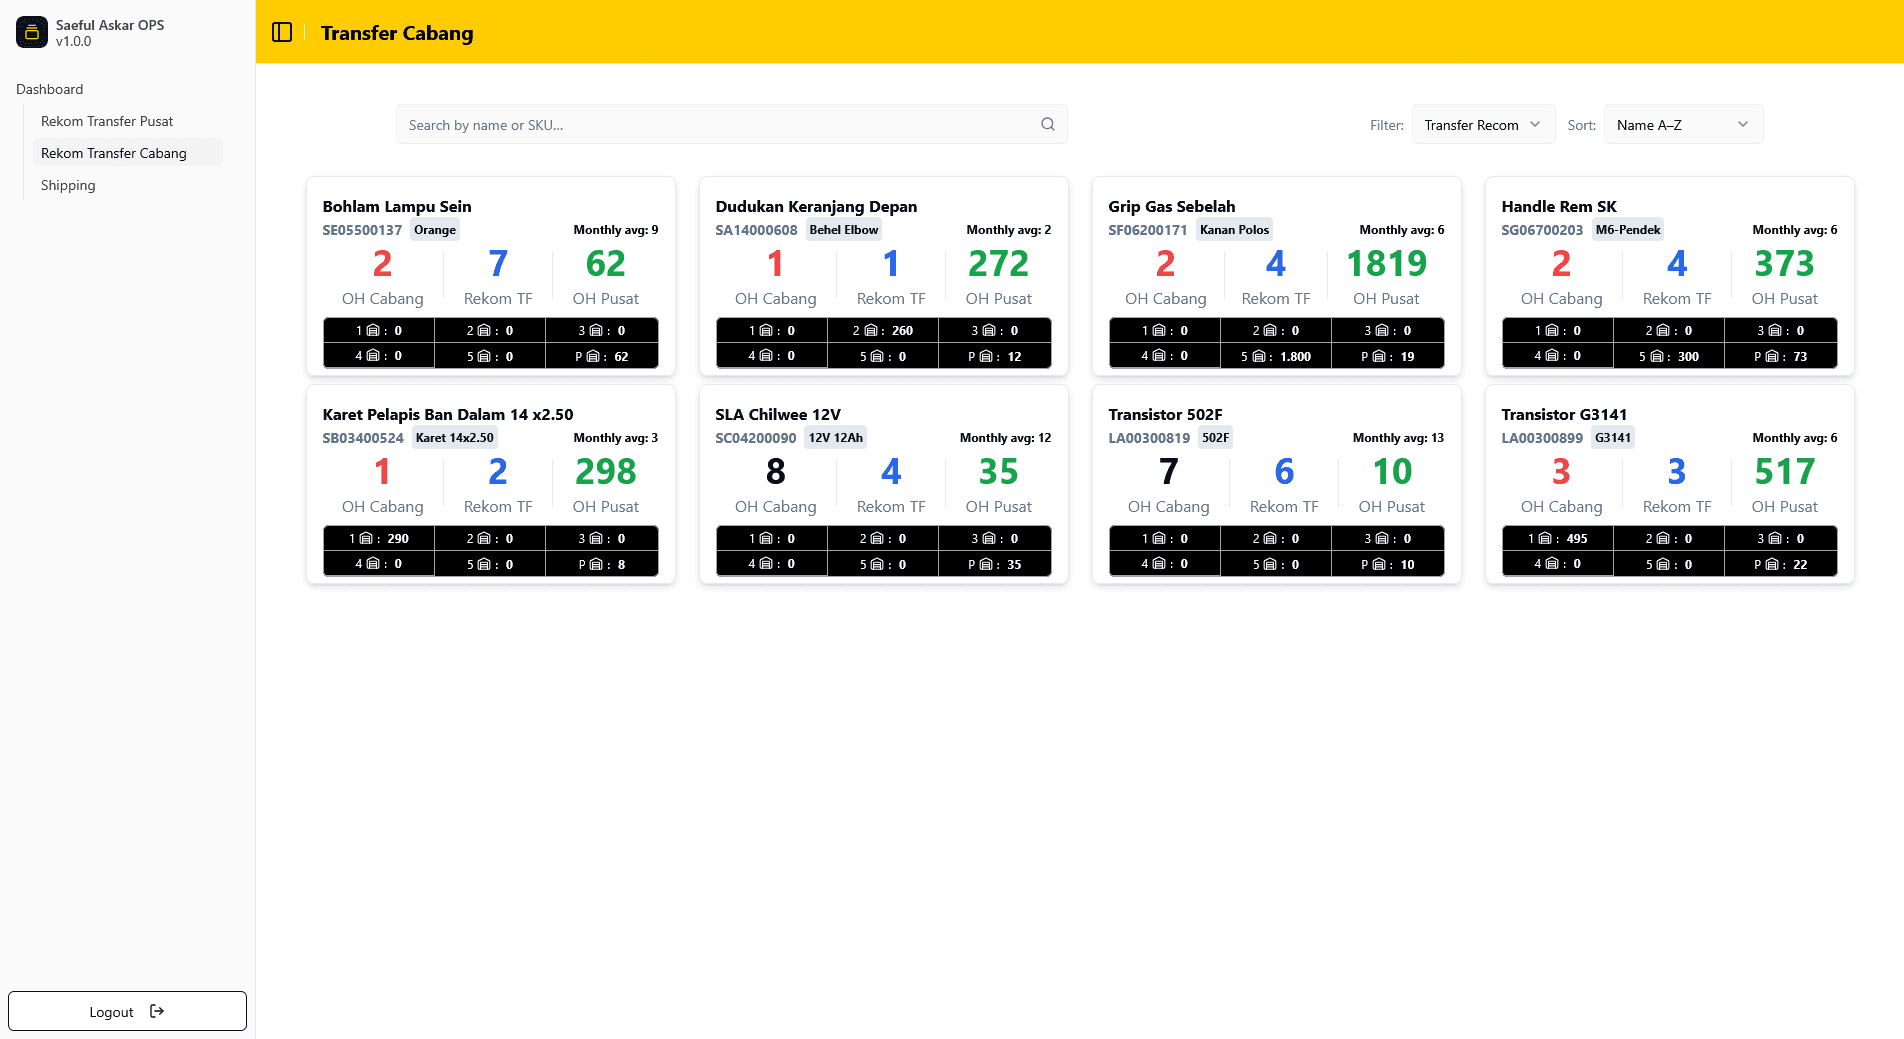Expand the Dashboard sidebar section

point(50,89)
